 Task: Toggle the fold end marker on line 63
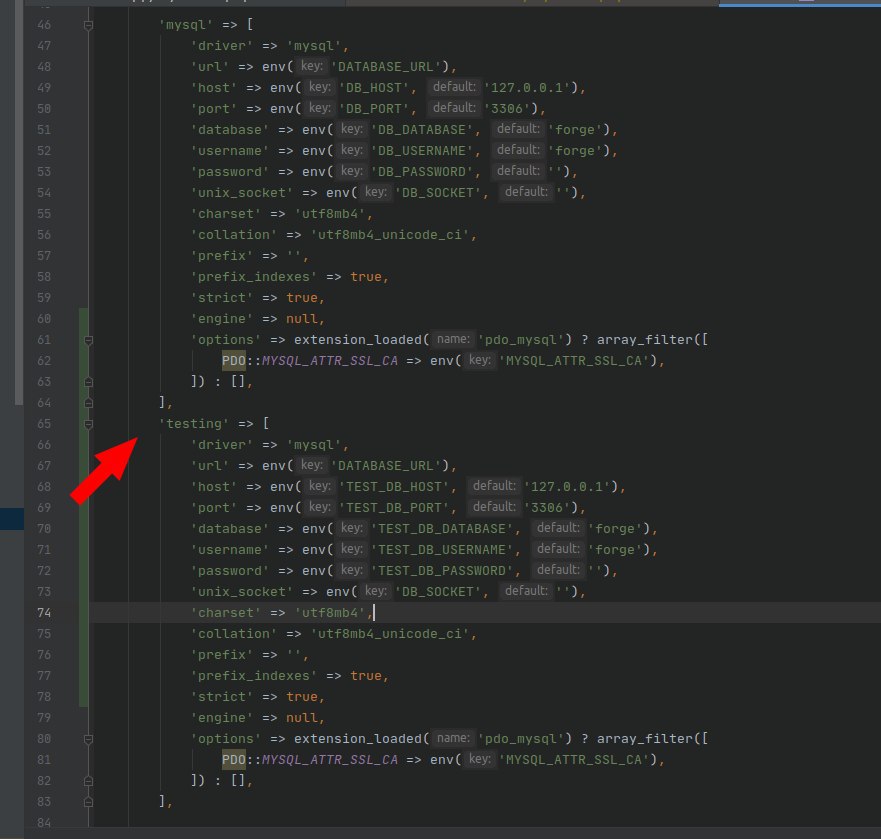click(x=88, y=382)
